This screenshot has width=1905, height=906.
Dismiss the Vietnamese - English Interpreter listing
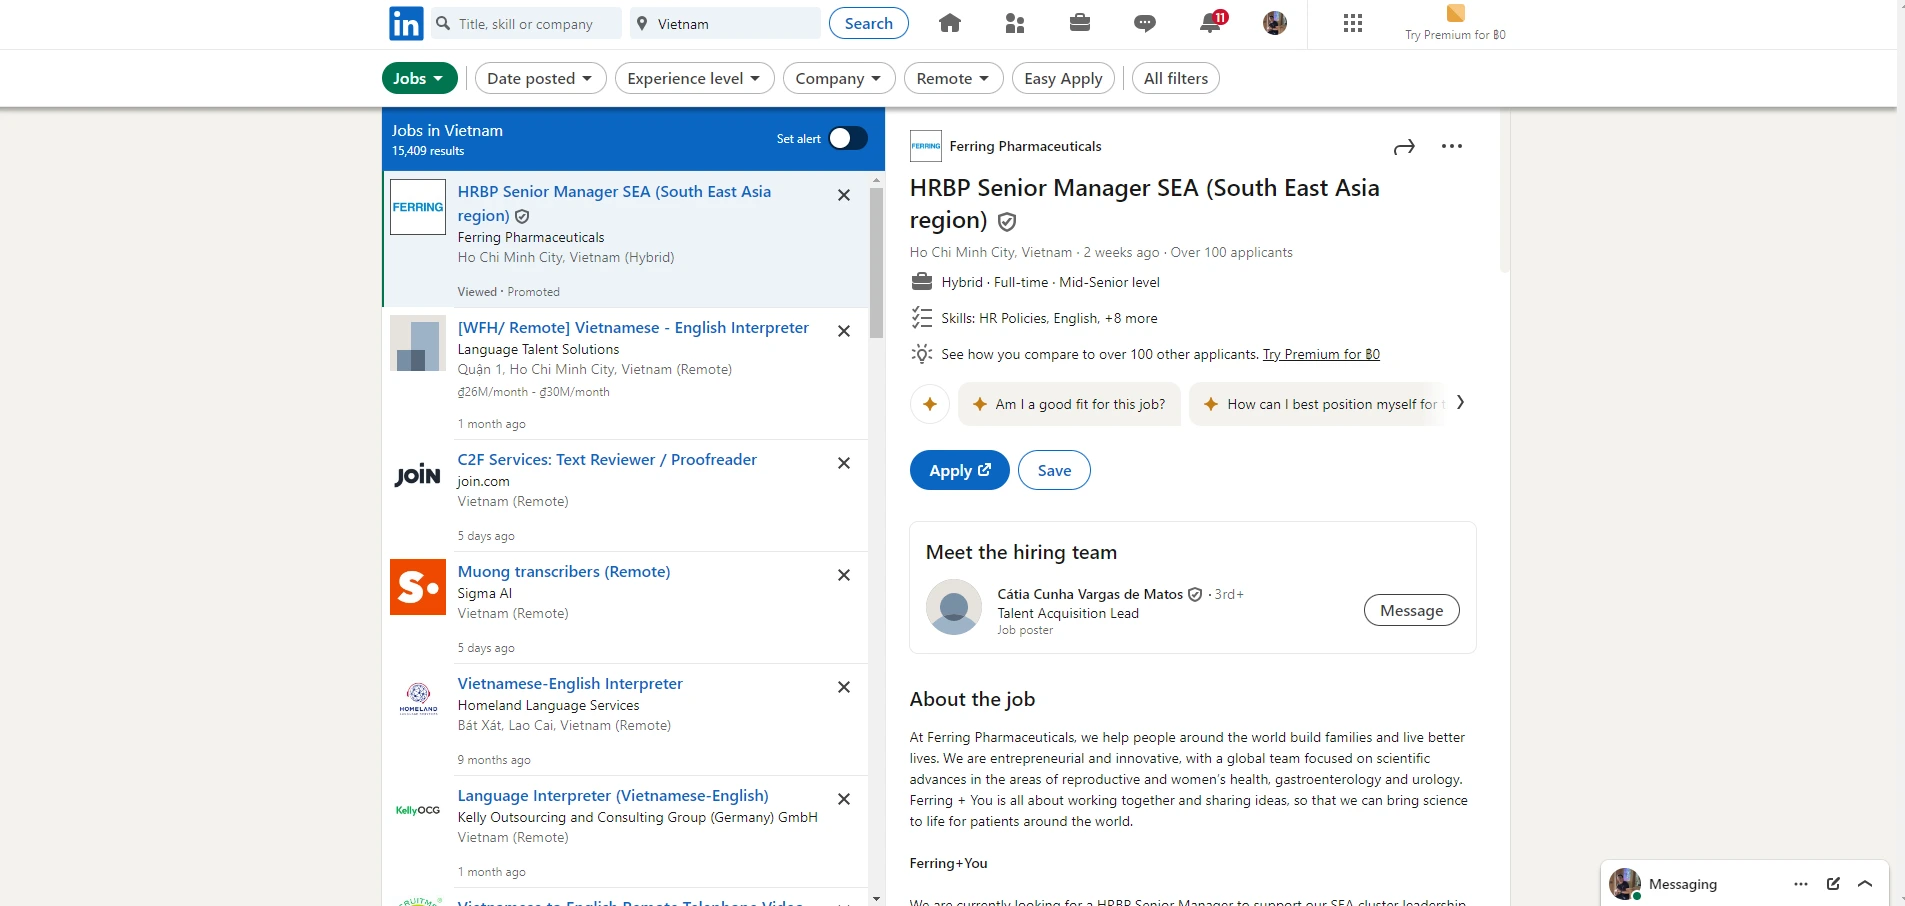(844, 331)
